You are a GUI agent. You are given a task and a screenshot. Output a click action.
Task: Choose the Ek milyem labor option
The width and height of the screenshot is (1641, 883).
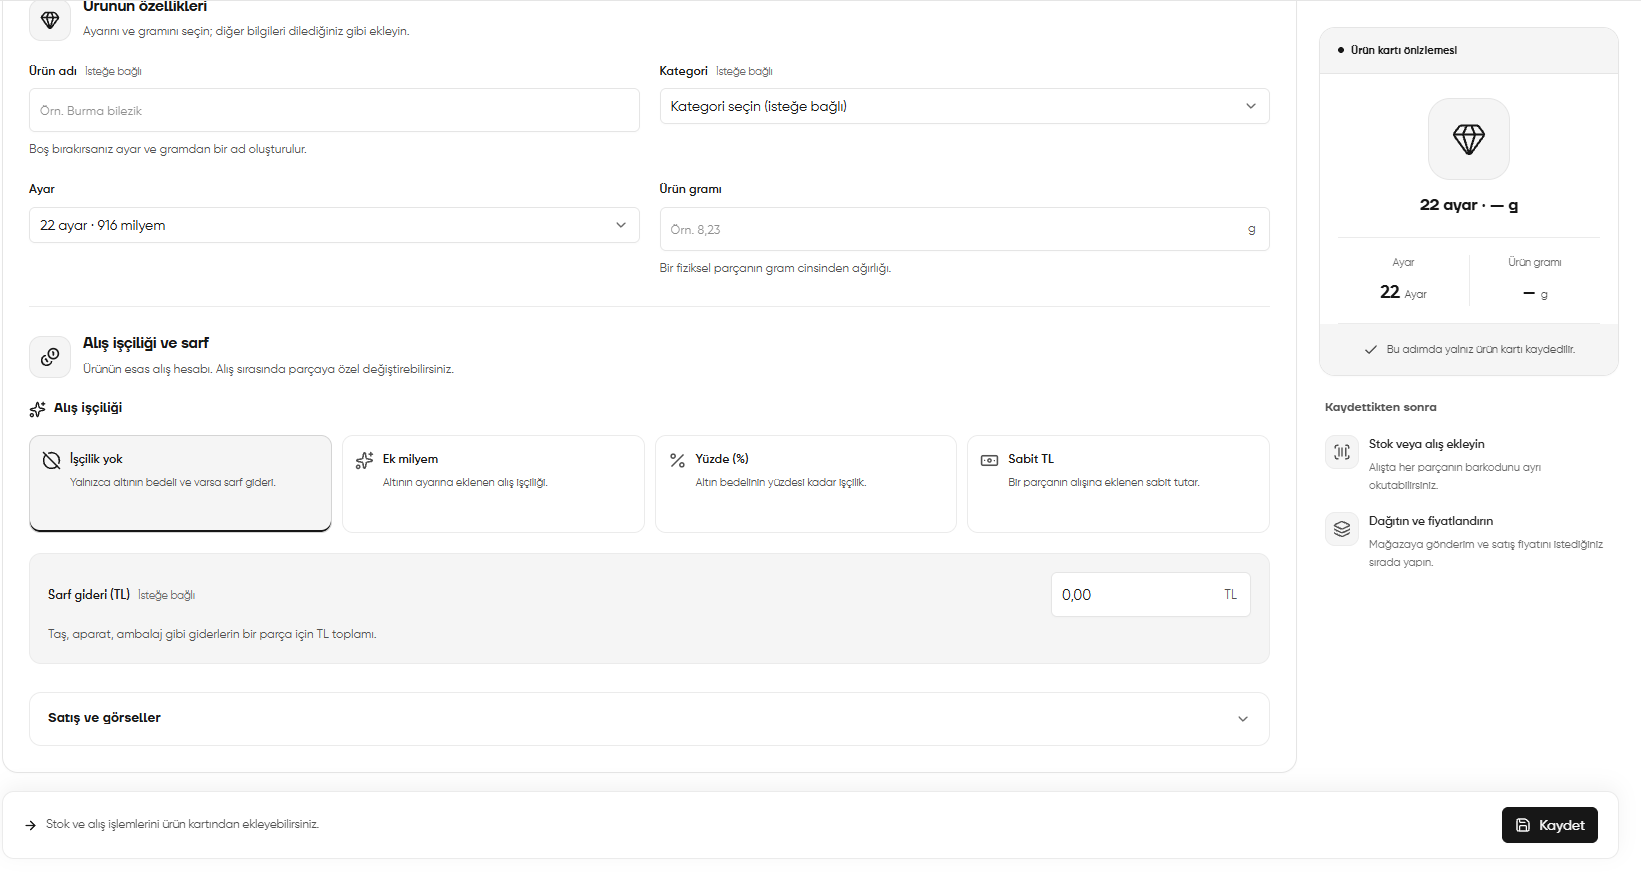(493, 484)
